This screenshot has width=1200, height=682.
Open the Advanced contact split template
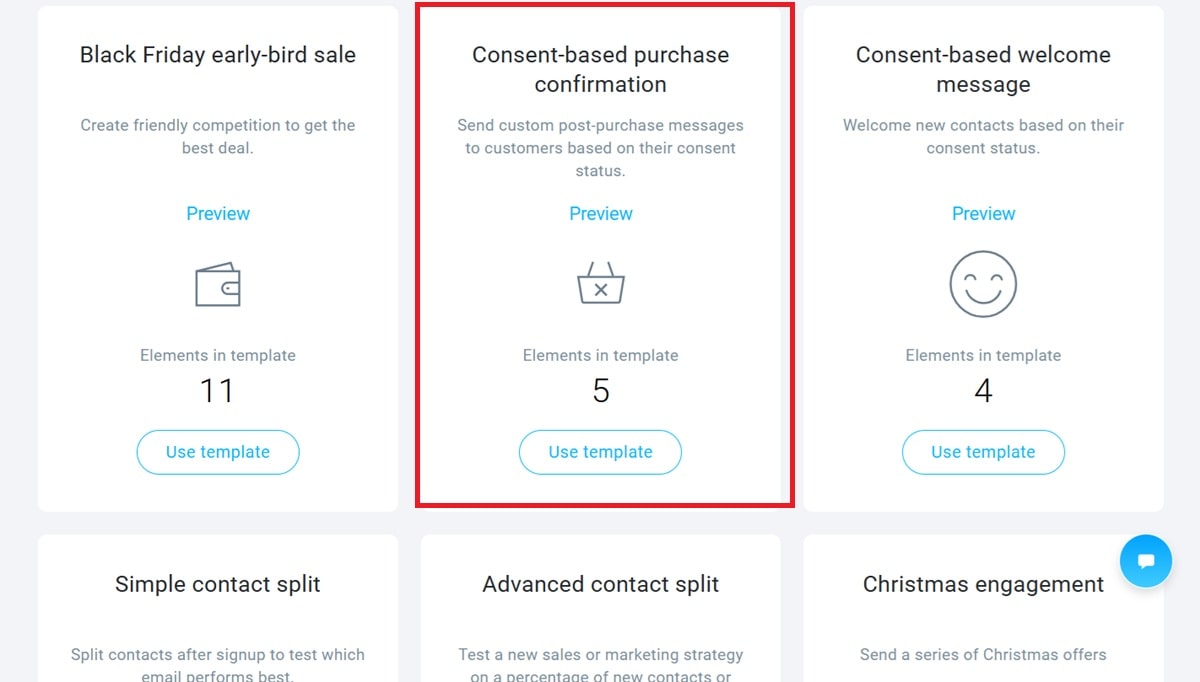pos(600,584)
